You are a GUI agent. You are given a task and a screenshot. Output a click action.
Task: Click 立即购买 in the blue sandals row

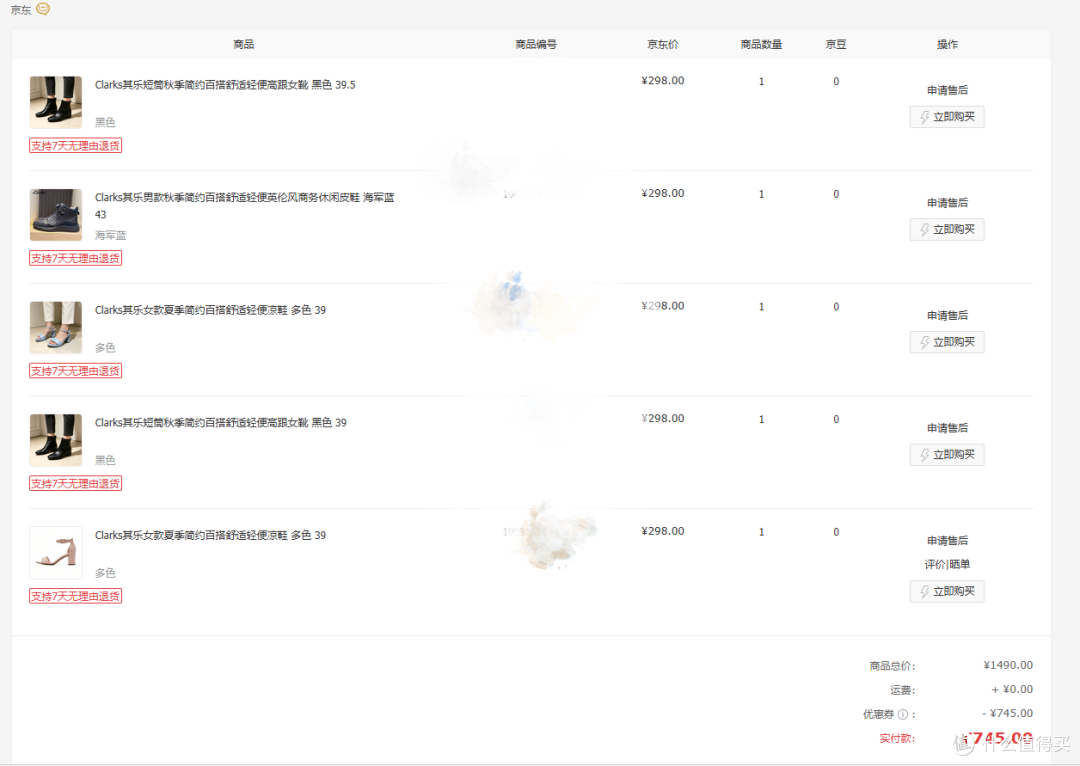[x=946, y=342]
